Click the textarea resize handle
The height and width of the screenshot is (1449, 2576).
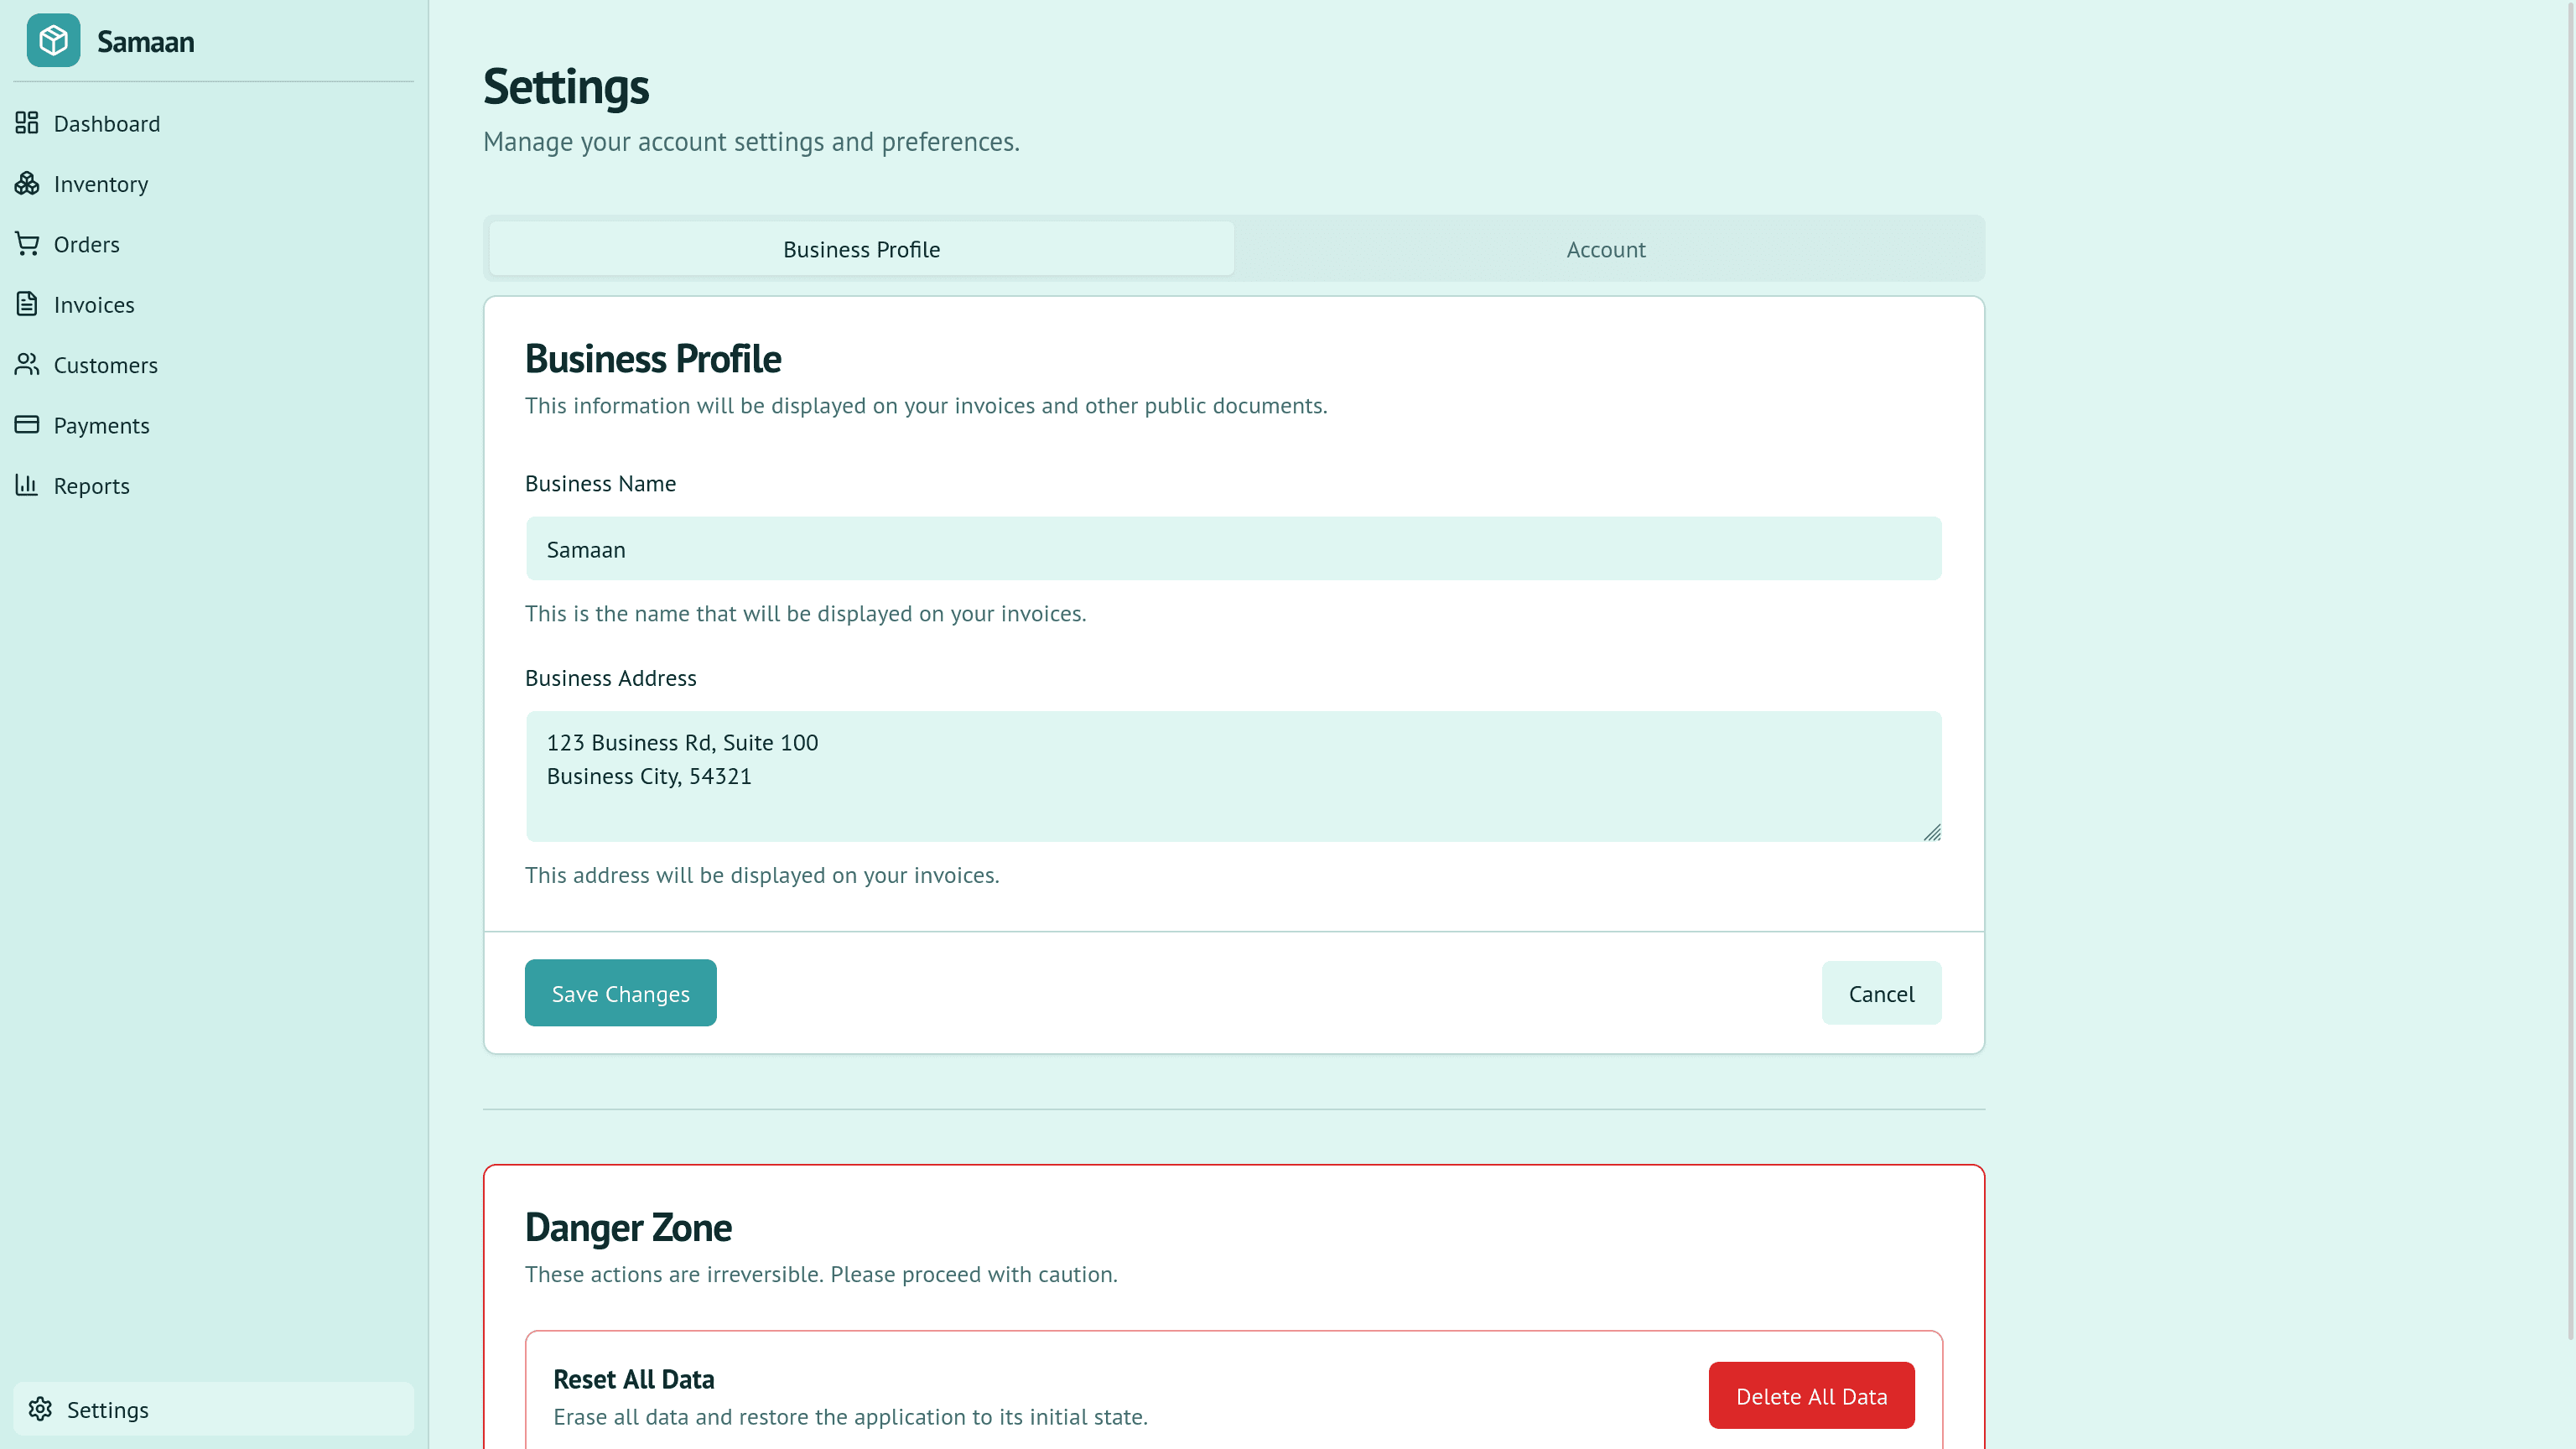click(x=1933, y=833)
